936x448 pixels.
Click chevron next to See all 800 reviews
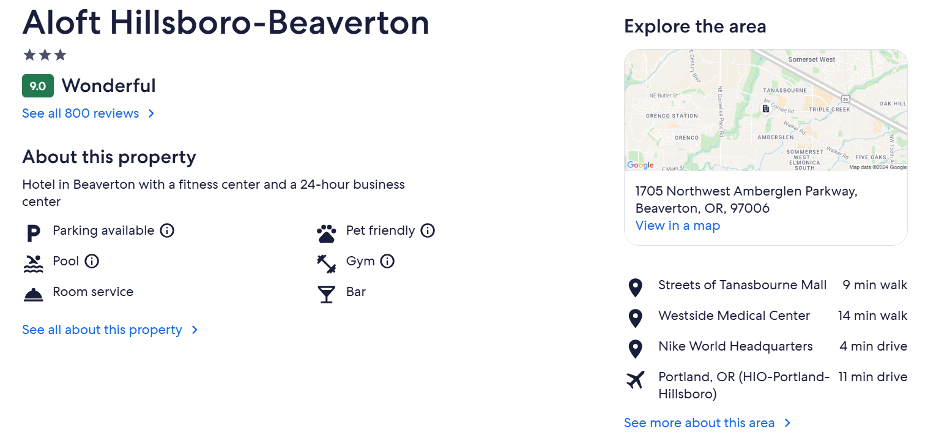[x=151, y=113]
